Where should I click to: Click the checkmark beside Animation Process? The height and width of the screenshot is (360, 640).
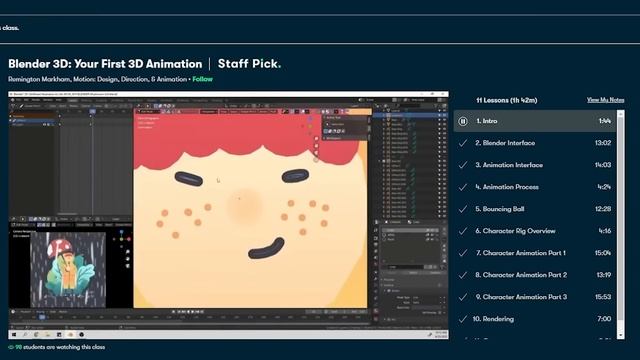[x=463, y=187]
